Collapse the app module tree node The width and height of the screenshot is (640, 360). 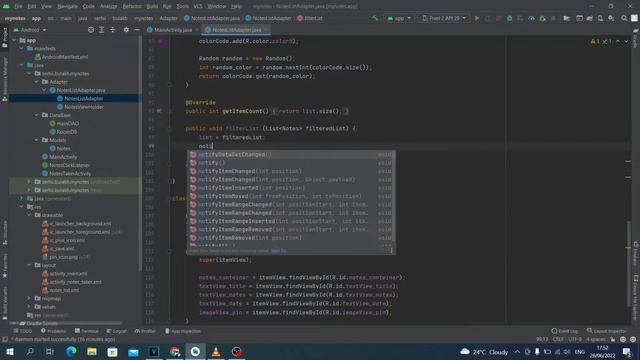pos(14,40)
